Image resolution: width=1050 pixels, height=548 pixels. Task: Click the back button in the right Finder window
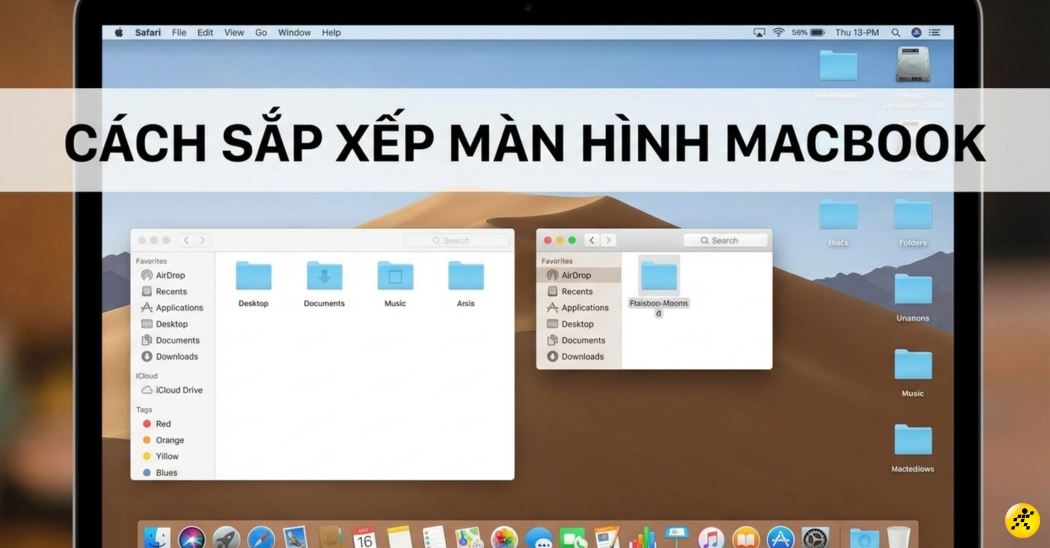pyautogui.click(x=593, y=240)
